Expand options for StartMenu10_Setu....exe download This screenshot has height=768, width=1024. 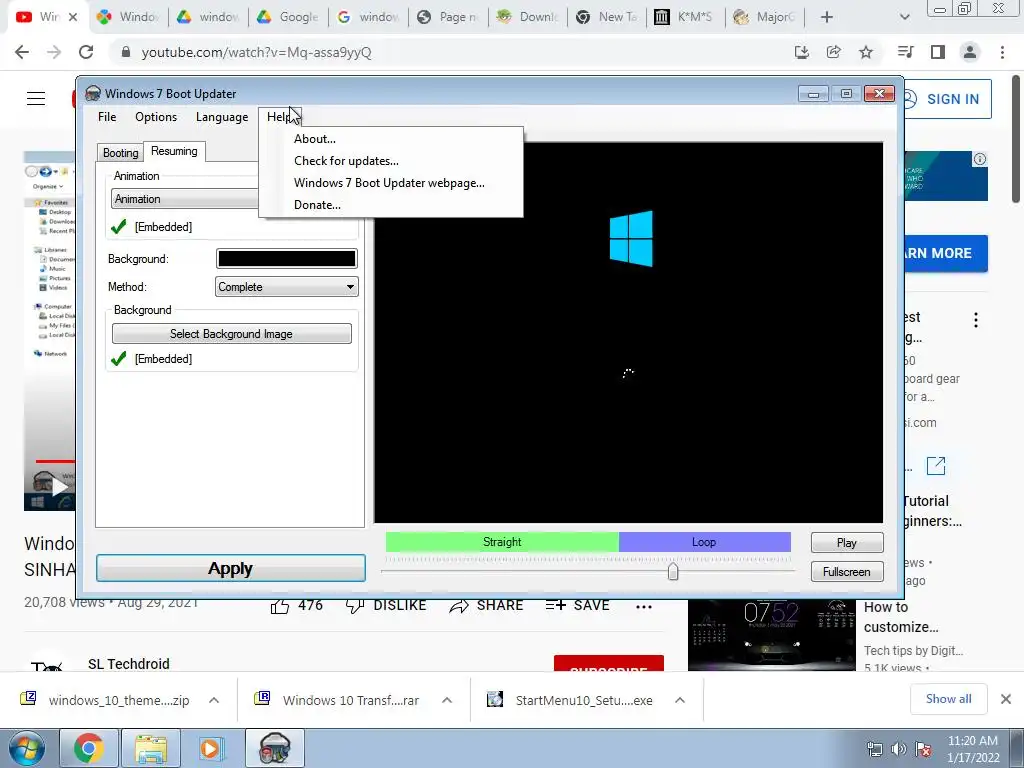pyautogui.click(x=680, y=700)
